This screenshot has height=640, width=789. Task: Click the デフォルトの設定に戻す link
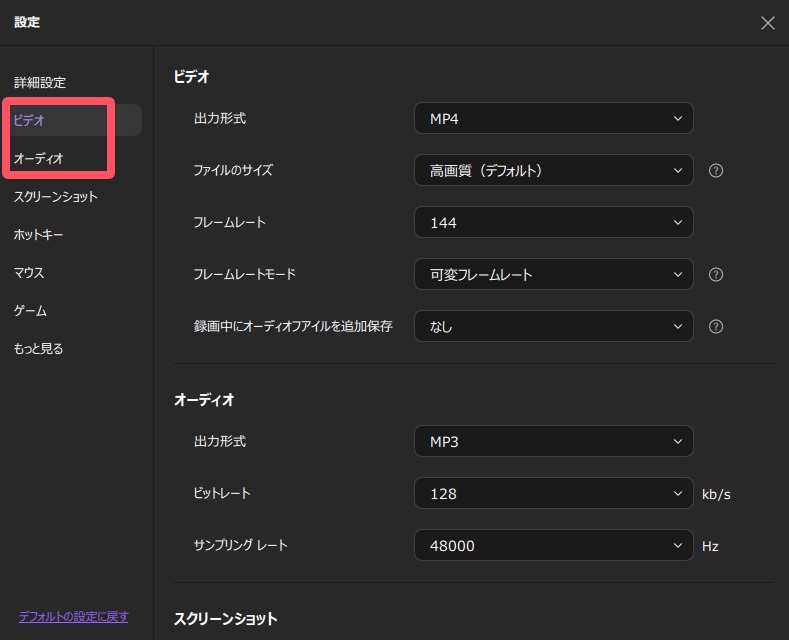pyautogui.click(x=73, y=617)
